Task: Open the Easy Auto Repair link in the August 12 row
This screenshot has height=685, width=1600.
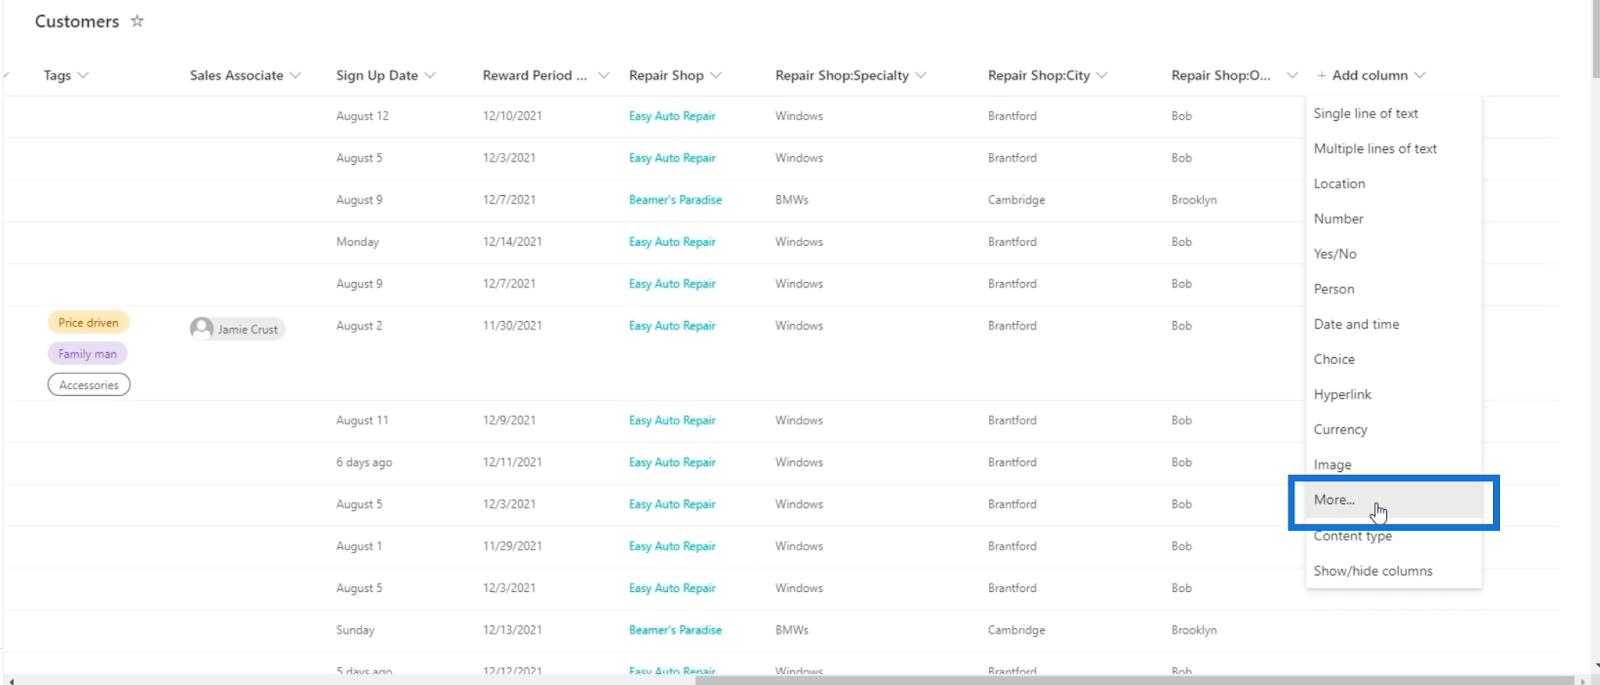Action: coord(672,116)
